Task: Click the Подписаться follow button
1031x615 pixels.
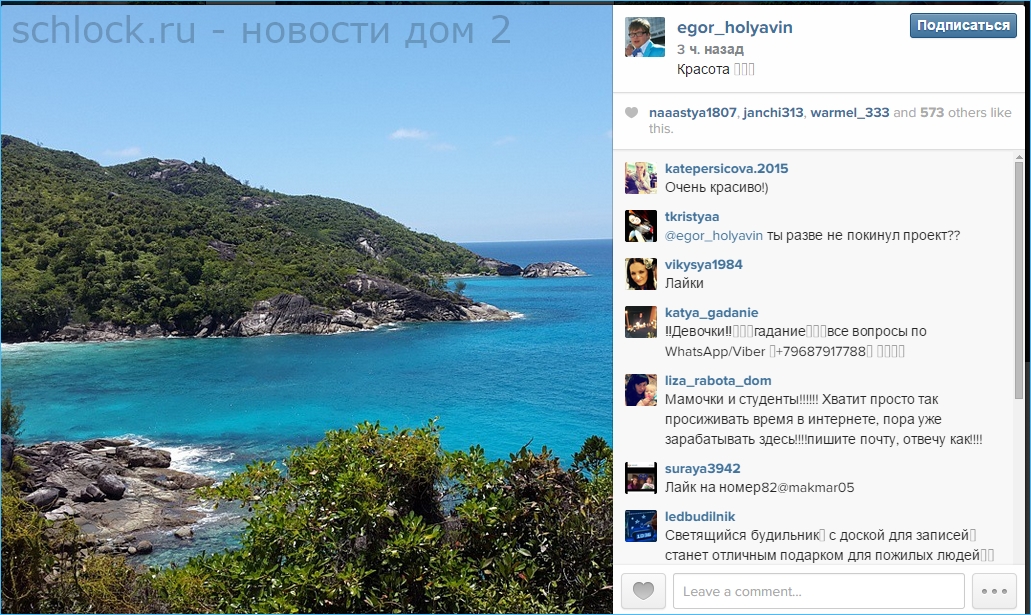Action: [x=963, y=26]
